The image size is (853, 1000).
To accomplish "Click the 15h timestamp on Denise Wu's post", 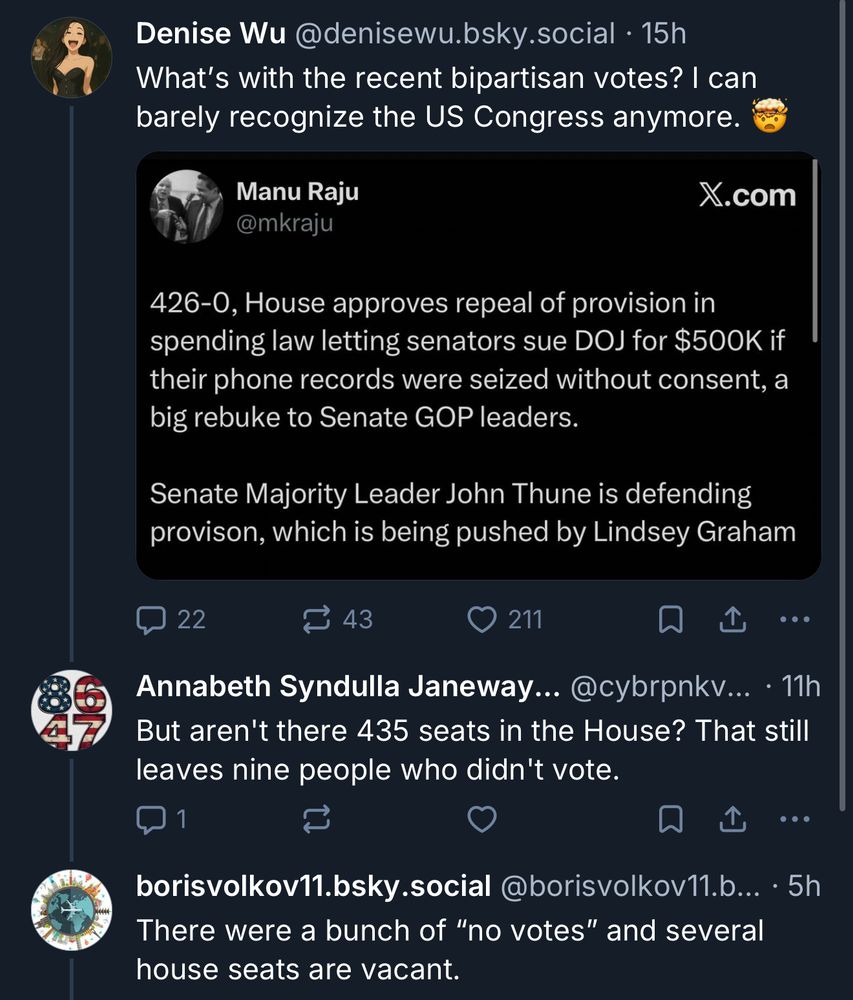I will coord(667,32).
